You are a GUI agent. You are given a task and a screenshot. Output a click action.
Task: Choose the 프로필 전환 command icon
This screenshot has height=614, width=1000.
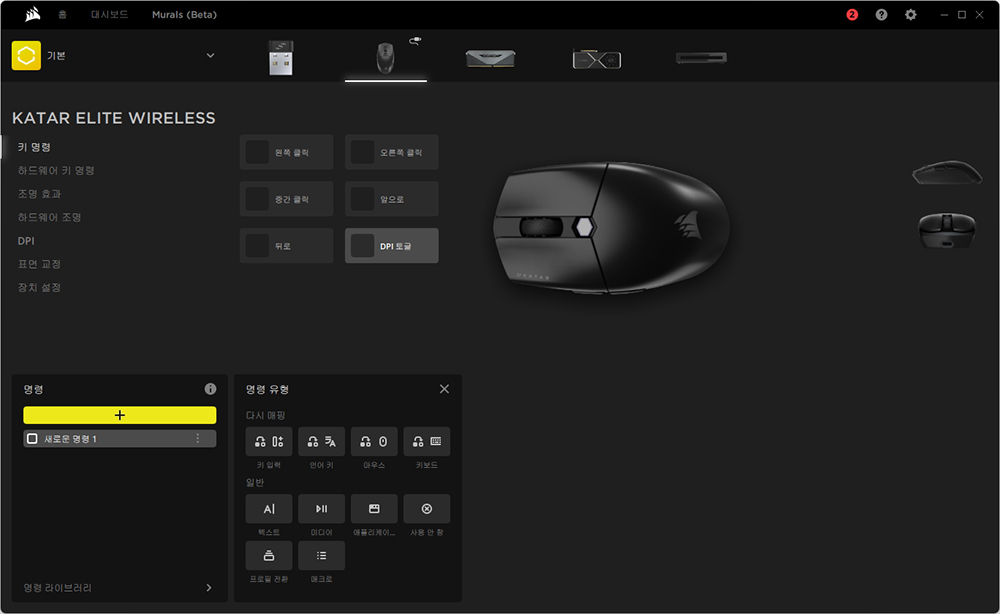point(269,555)
